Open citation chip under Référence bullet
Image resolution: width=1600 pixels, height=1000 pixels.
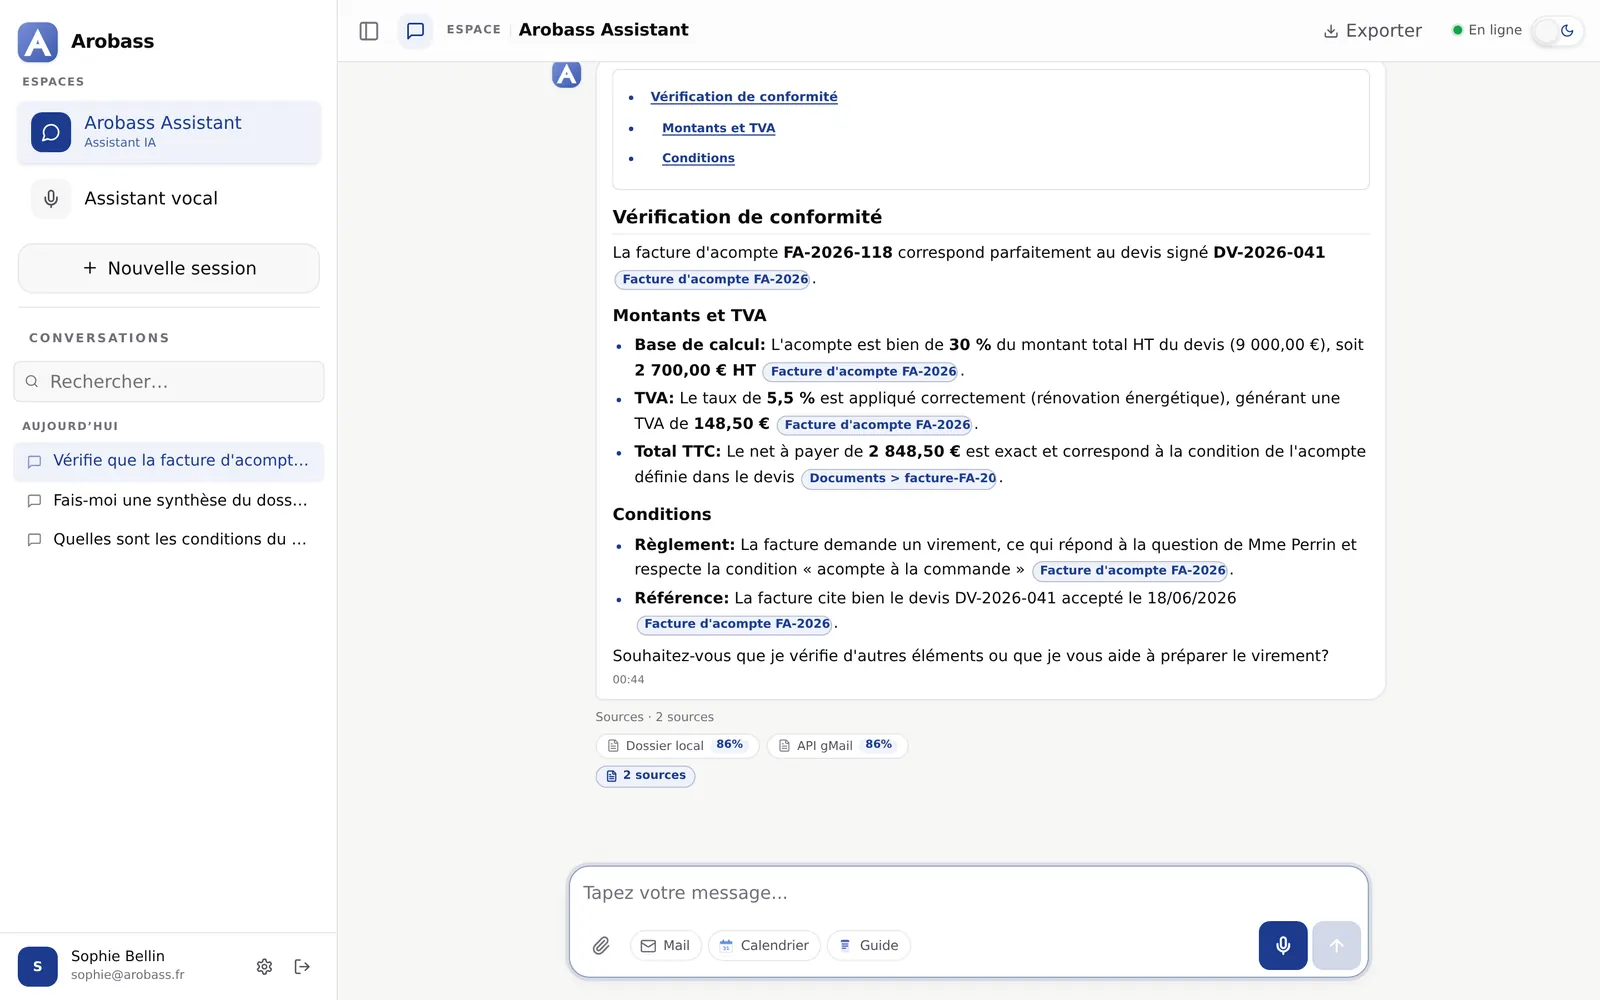pos(736,624)
